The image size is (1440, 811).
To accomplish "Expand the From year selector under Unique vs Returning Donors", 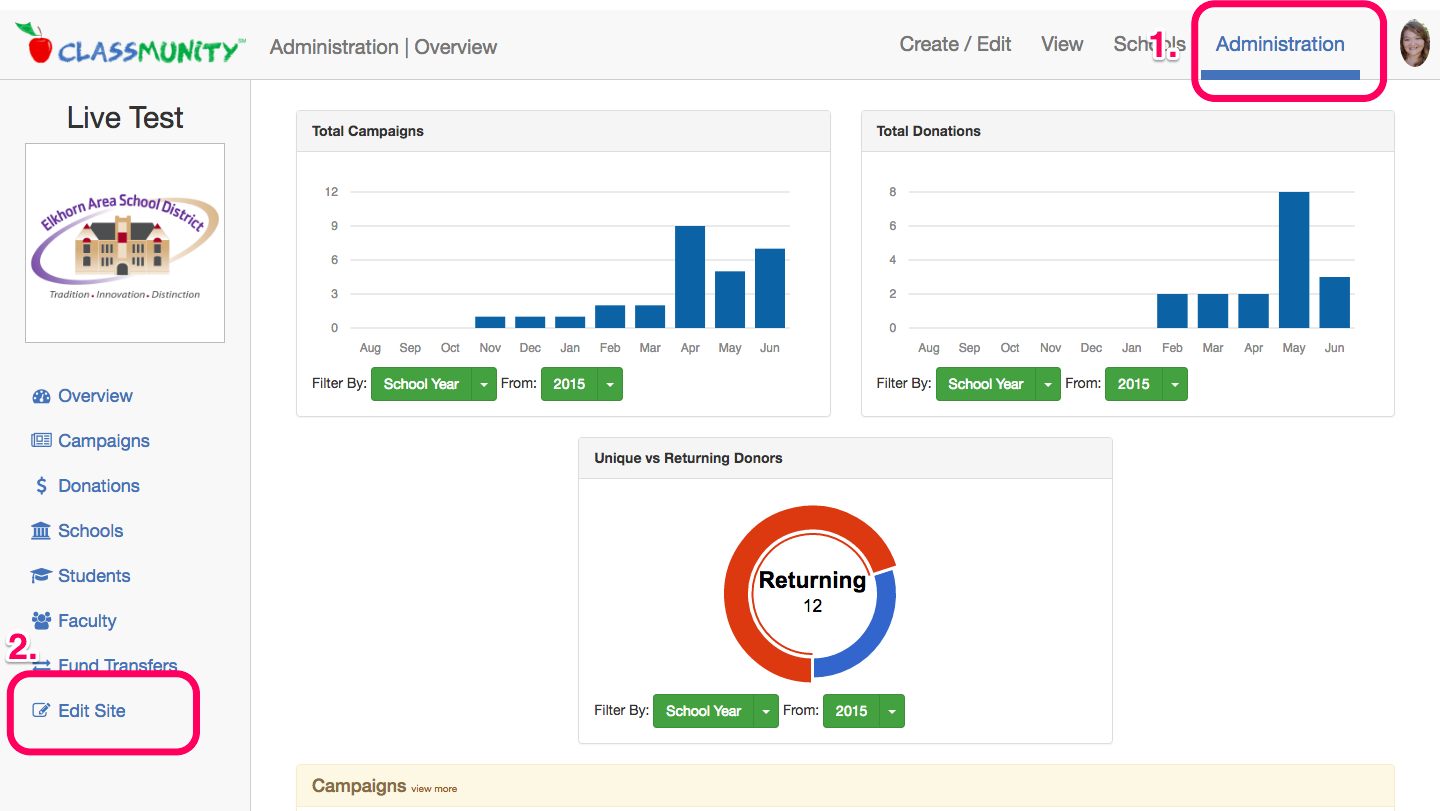I will click(x=892, y=710).
